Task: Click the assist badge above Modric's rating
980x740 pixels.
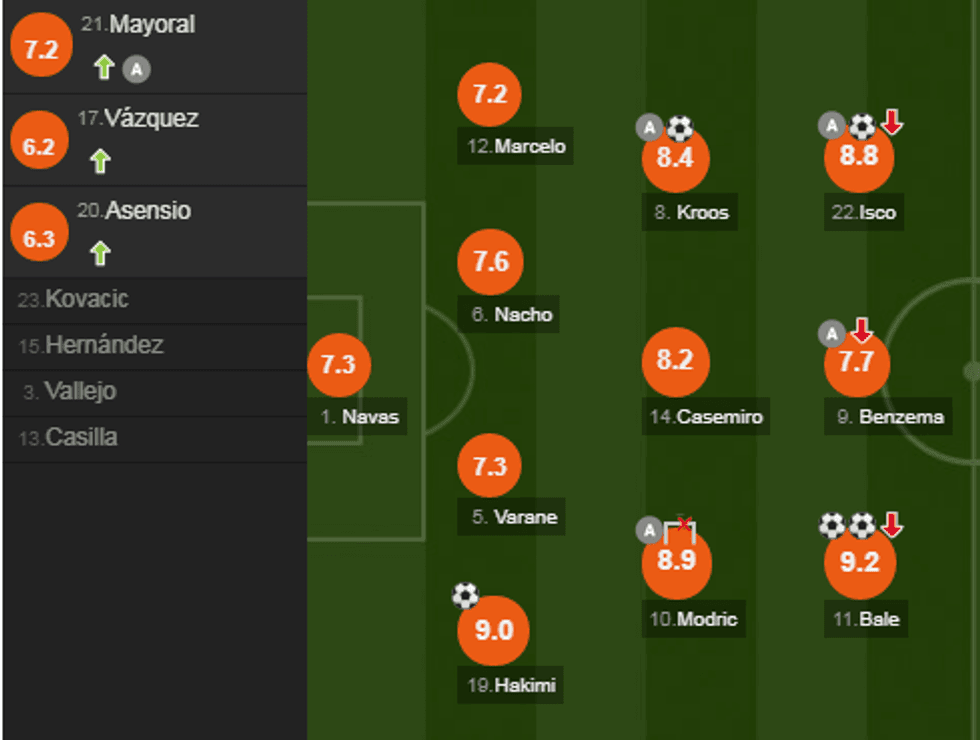Action: [x=650, y=530]
